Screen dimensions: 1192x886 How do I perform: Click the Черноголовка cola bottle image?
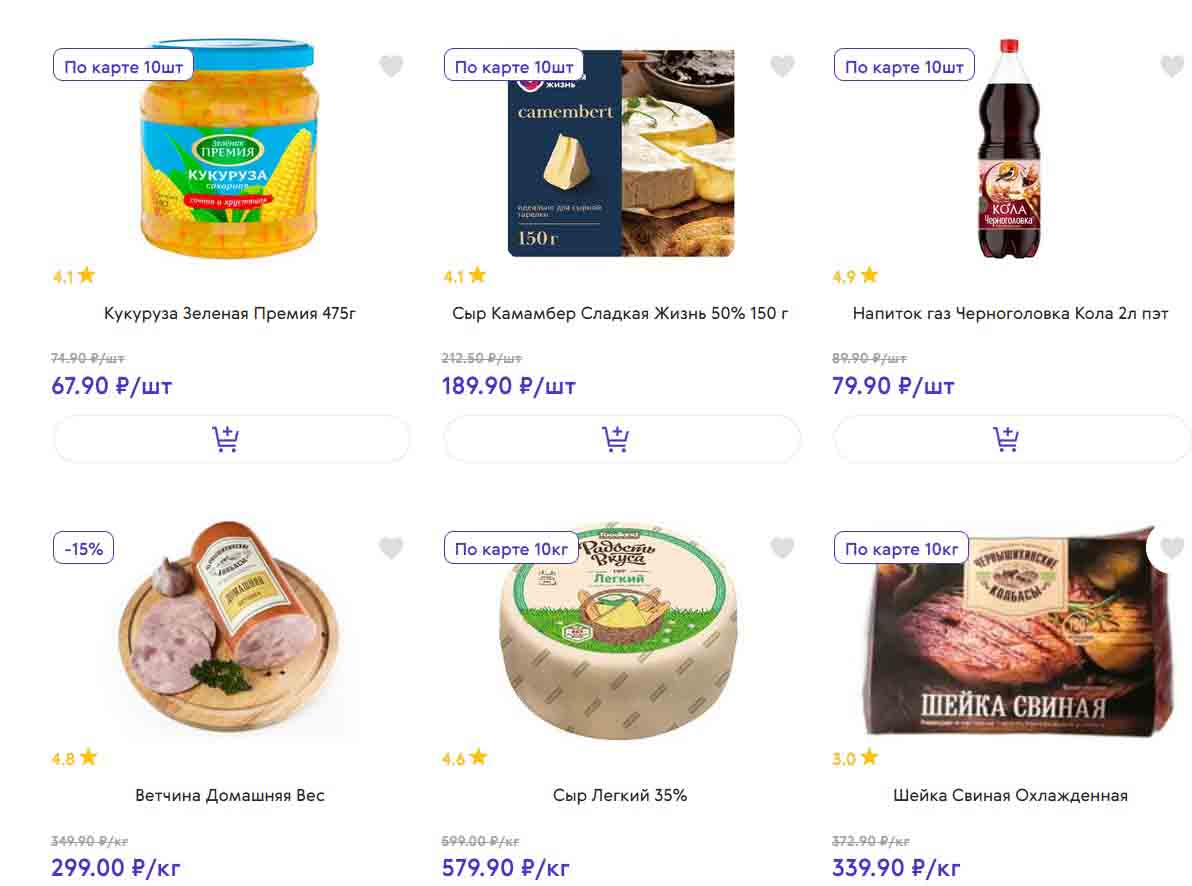coord(1008,150)
